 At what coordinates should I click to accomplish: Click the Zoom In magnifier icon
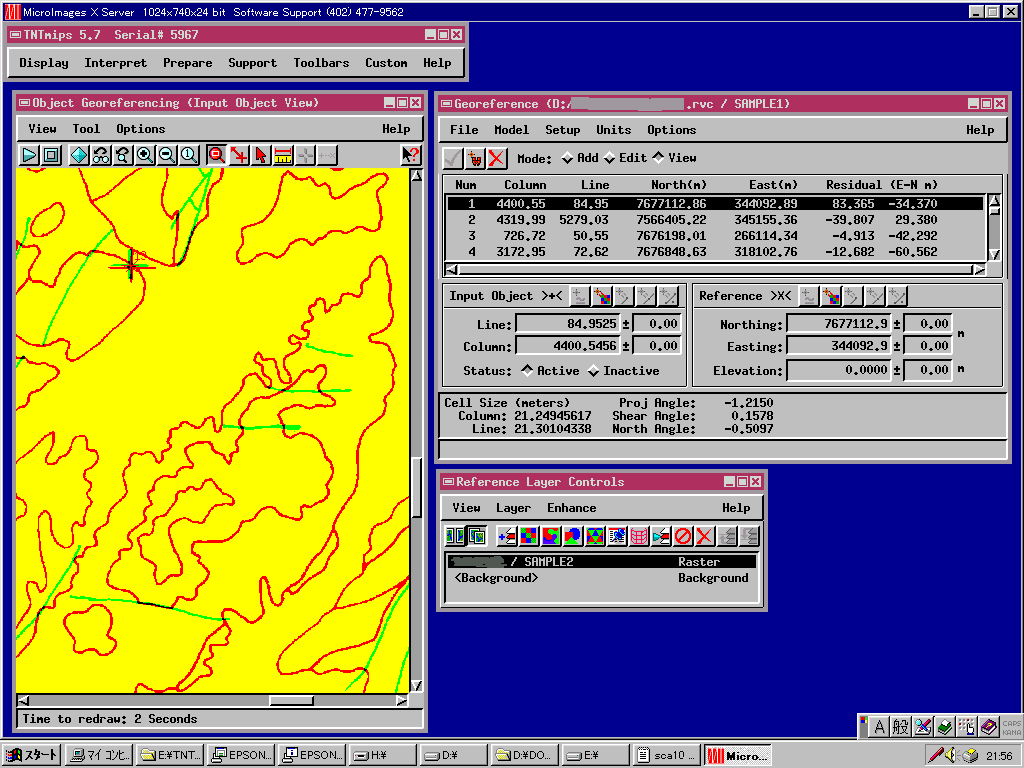pos(145,155)
